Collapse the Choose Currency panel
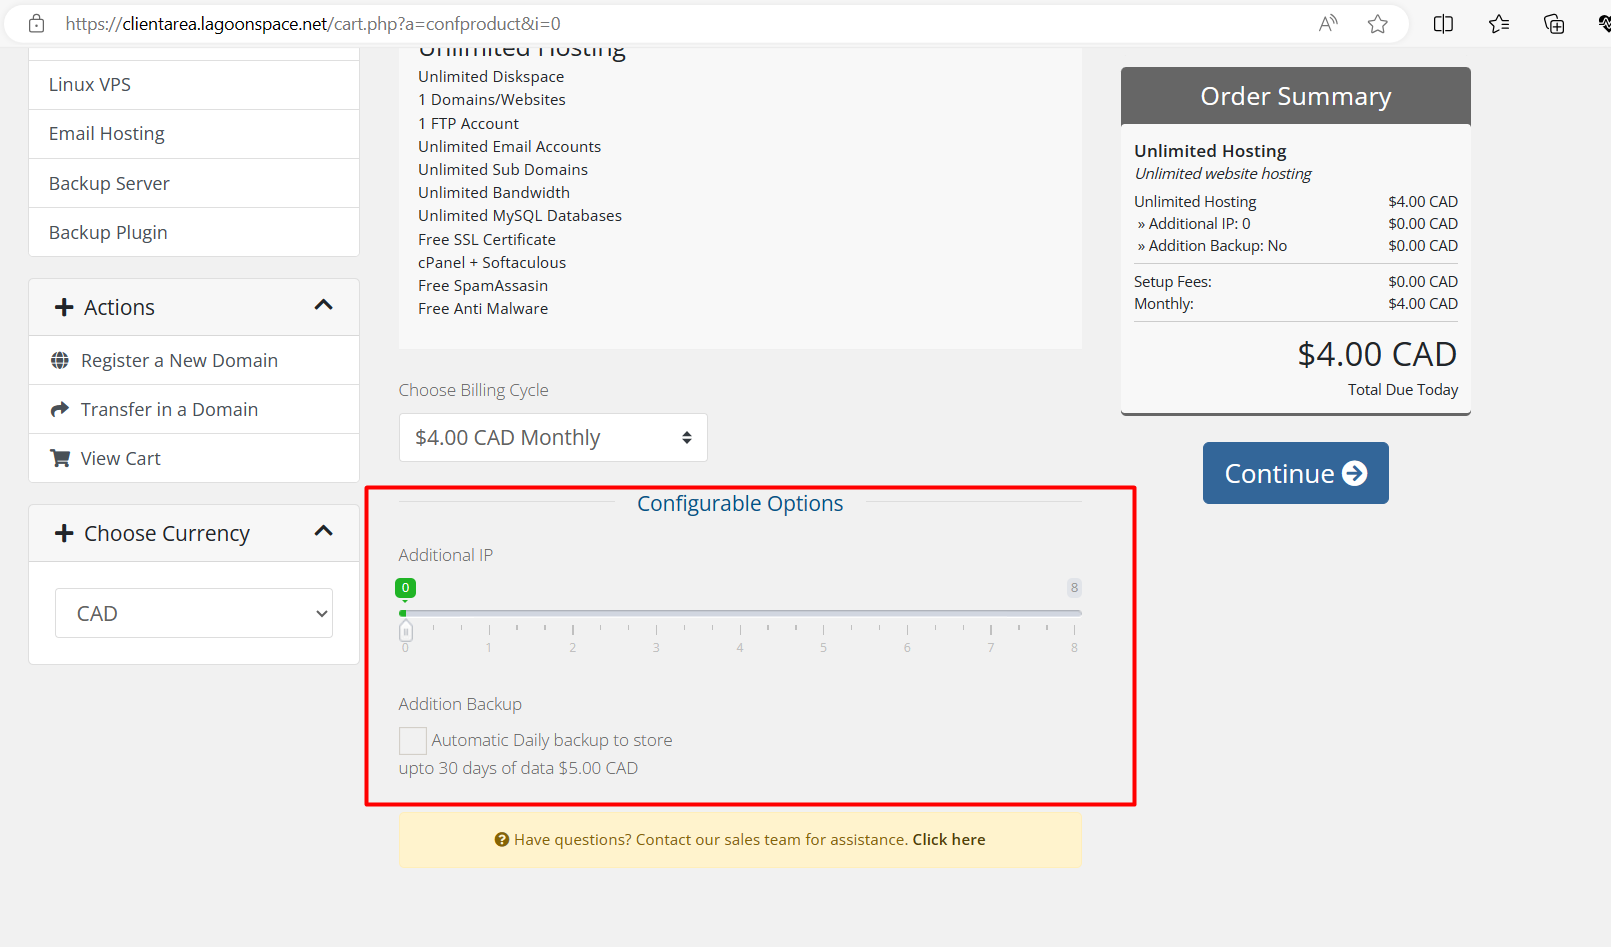The height and width of the screenshot is (947, 1611). [x=323, y=532]
